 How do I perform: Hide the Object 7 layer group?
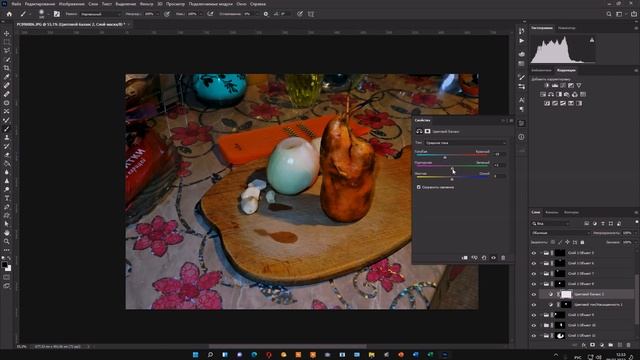[x=533, y=273]
